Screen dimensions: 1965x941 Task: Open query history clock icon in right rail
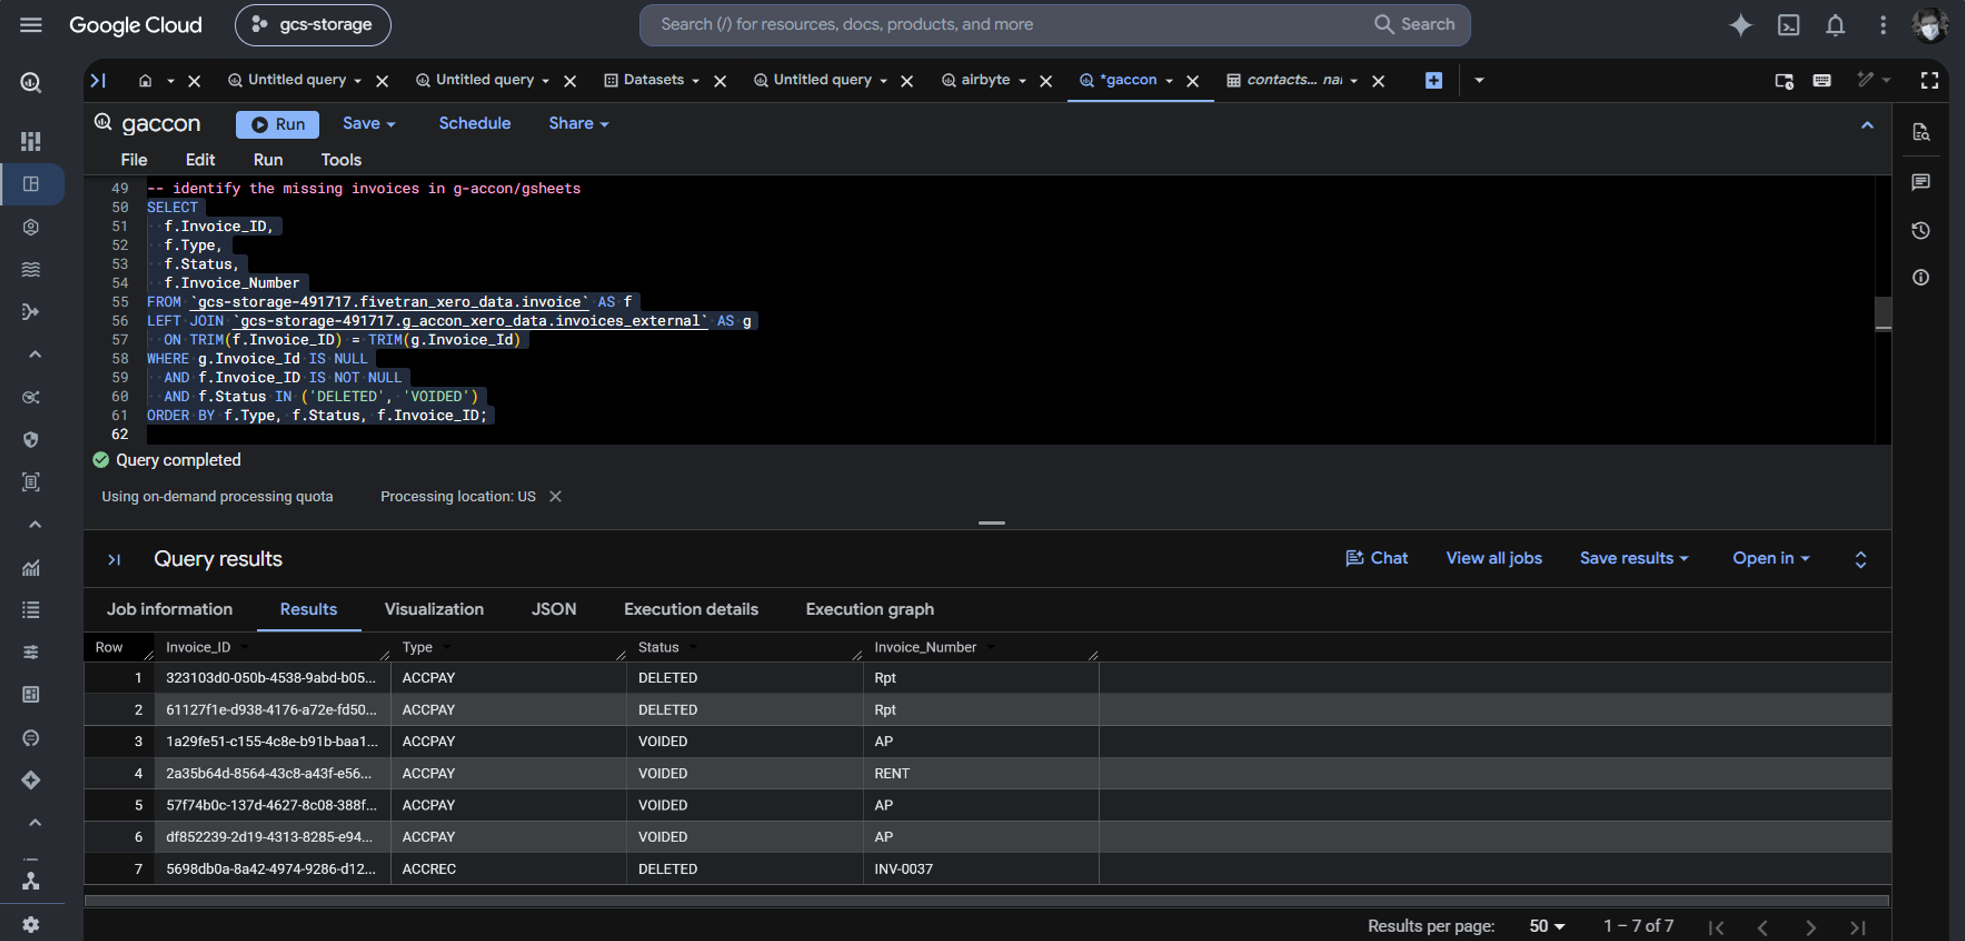pyautogui.click(x=1920, y=231)
